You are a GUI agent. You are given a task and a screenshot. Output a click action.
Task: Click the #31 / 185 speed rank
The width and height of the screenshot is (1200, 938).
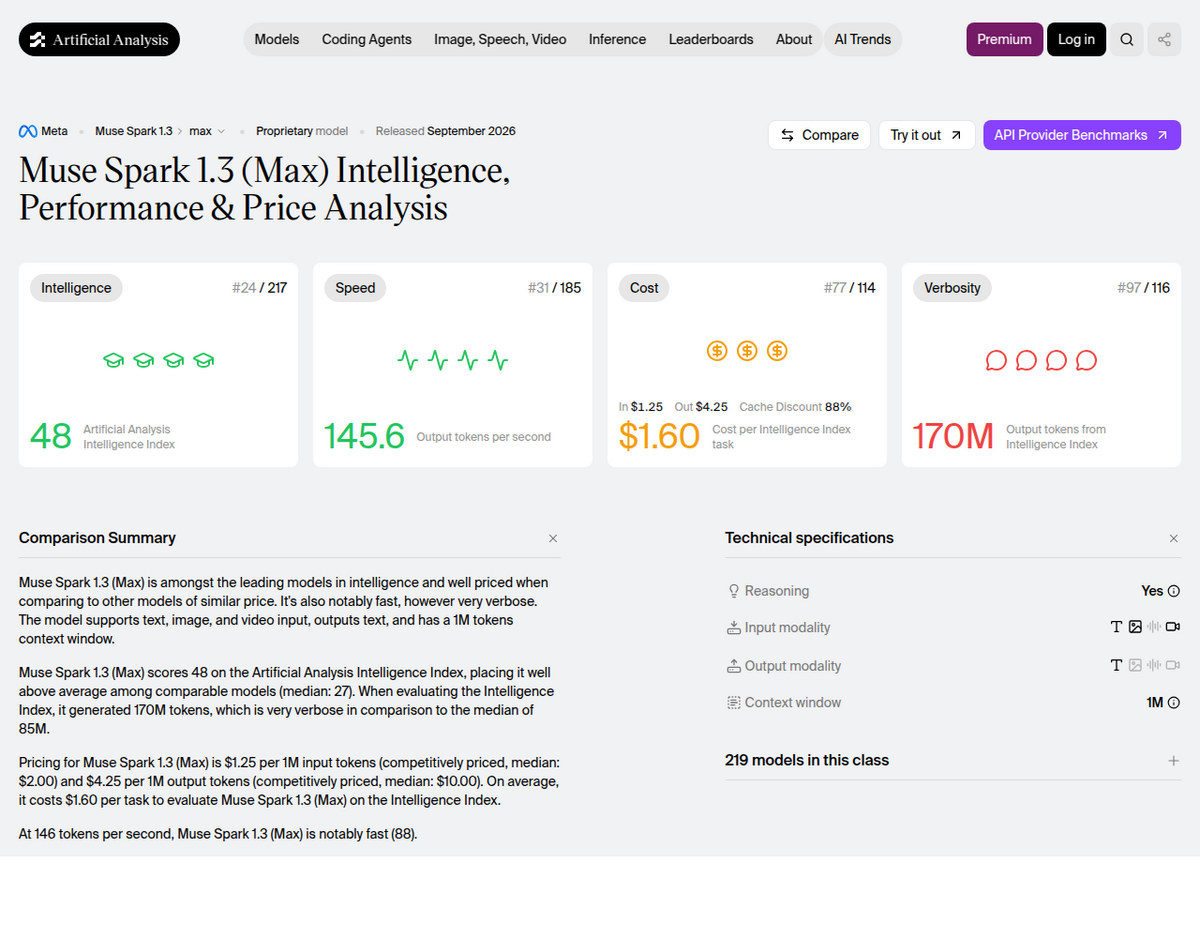click(554, 288)
